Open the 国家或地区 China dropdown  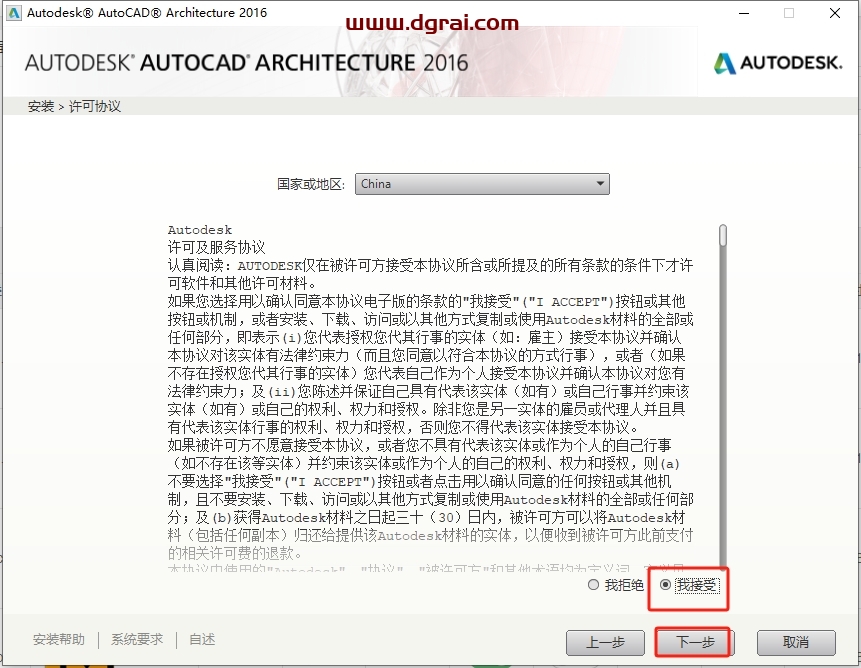click(482, 184)
